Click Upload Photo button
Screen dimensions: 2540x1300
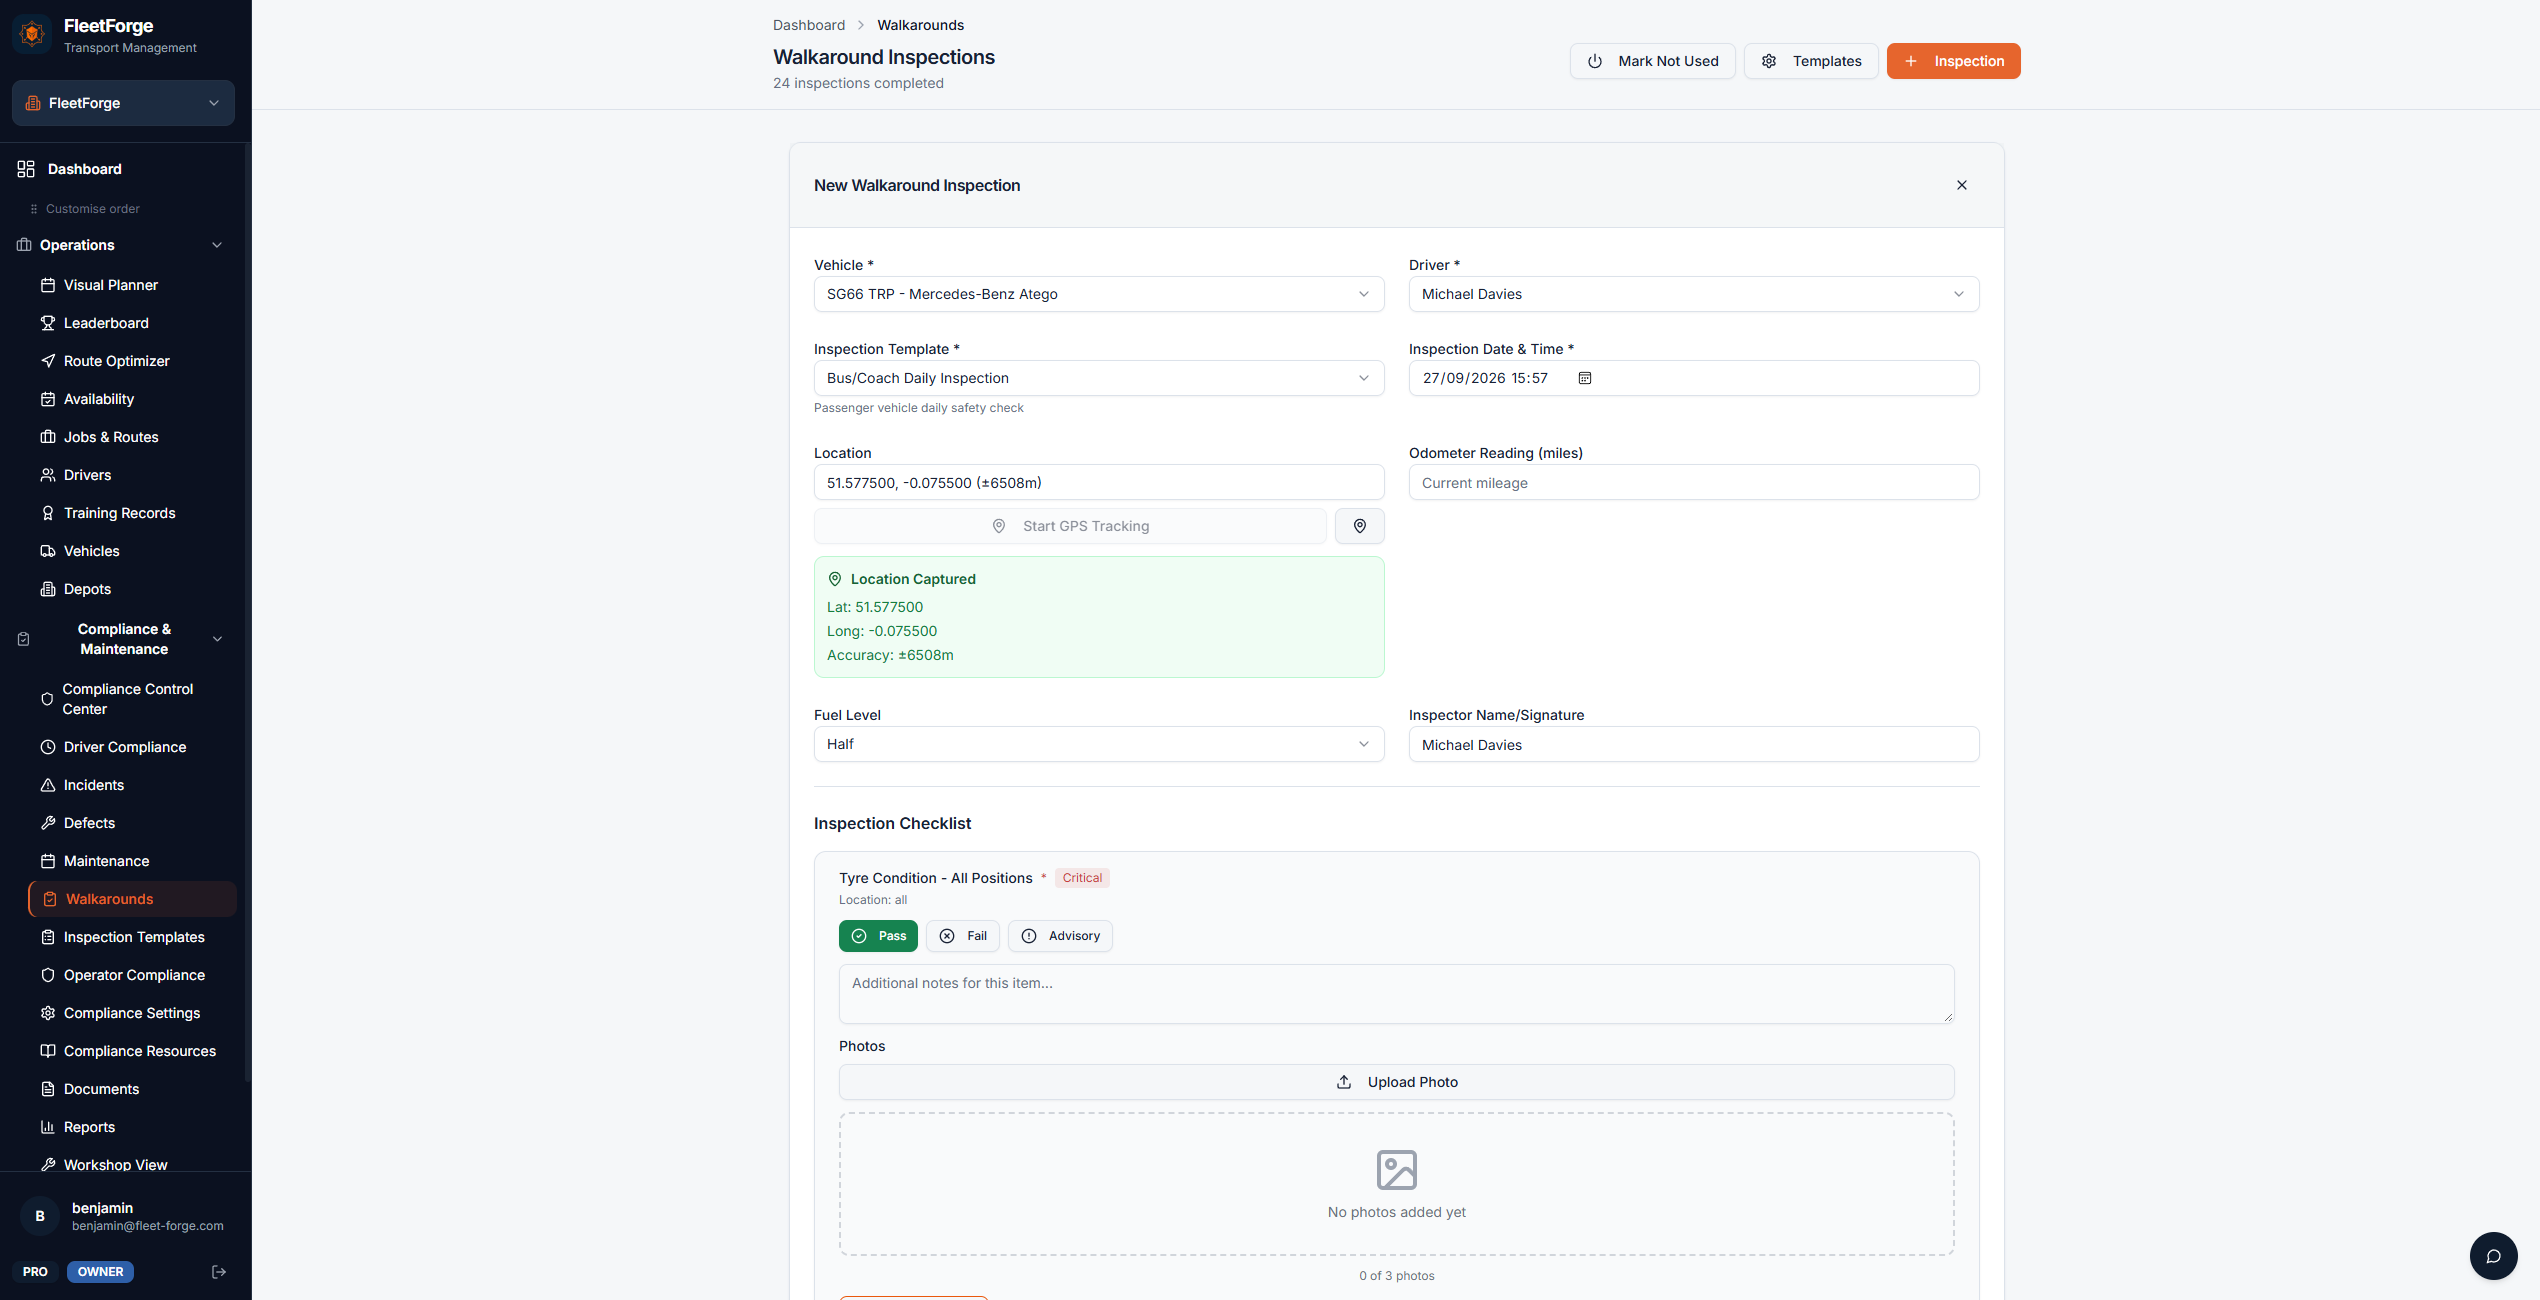[1396, 1082]
